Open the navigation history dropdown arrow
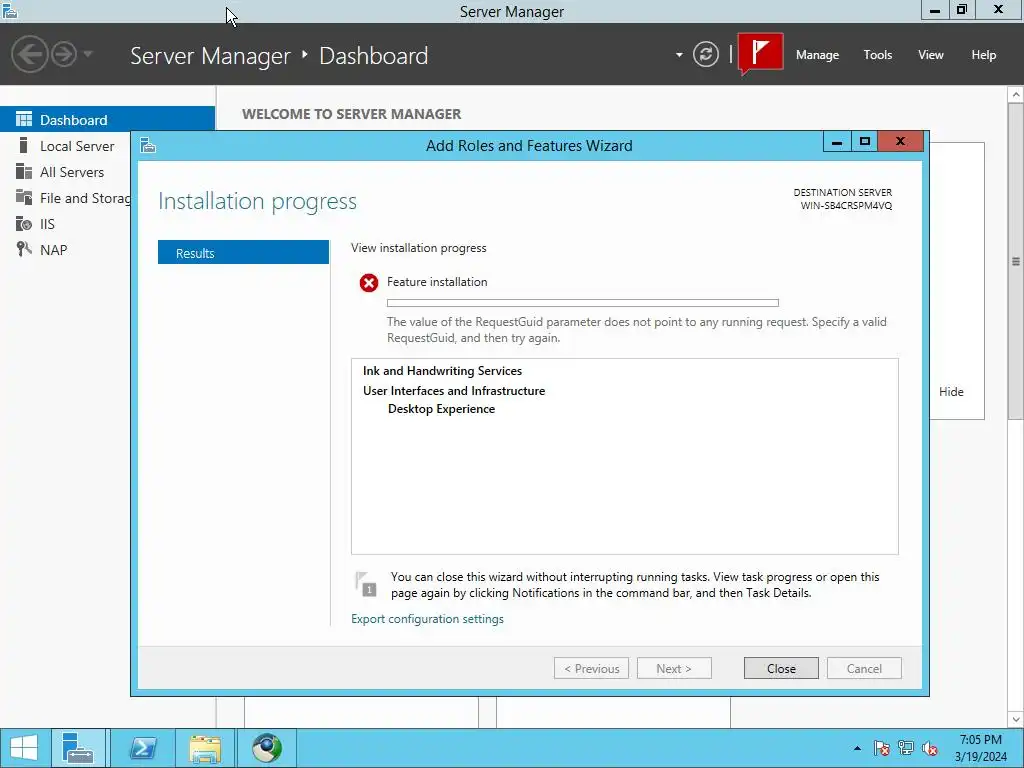Screen dimensions: 1024x768 88,54
